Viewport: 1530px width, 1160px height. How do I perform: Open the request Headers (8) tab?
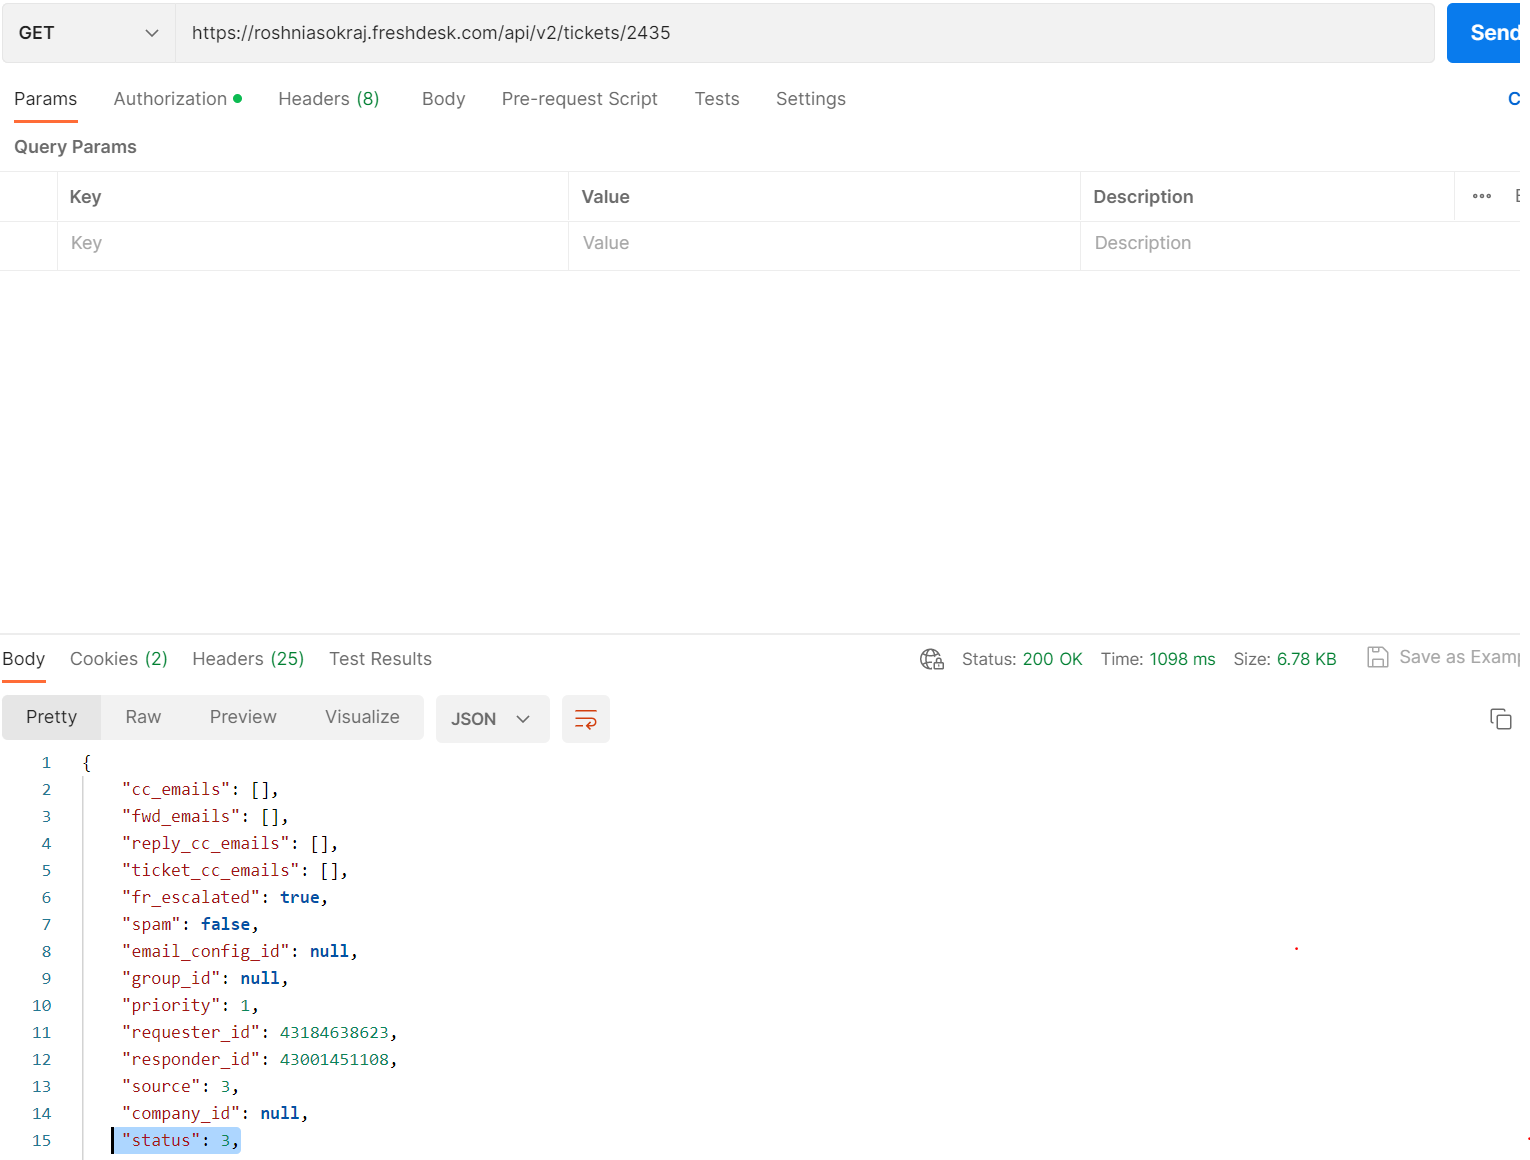(x=329, y=99)
